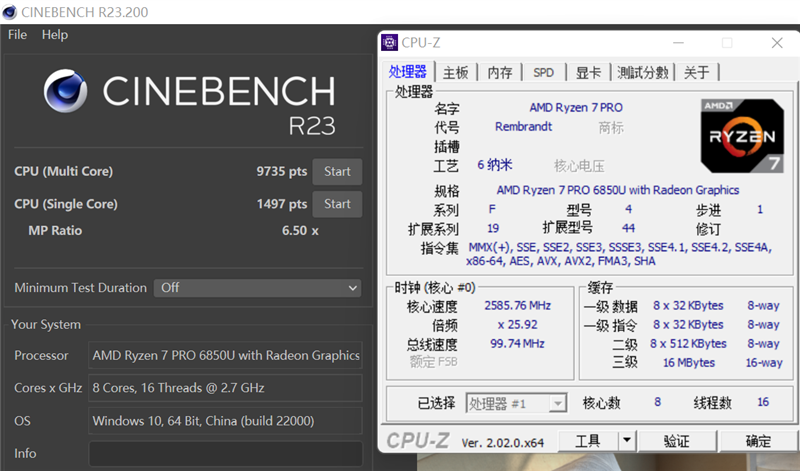Click the Rembrandt code name value
The height and width of the screenshot is (471, 800).
click(x=523, y=127)
